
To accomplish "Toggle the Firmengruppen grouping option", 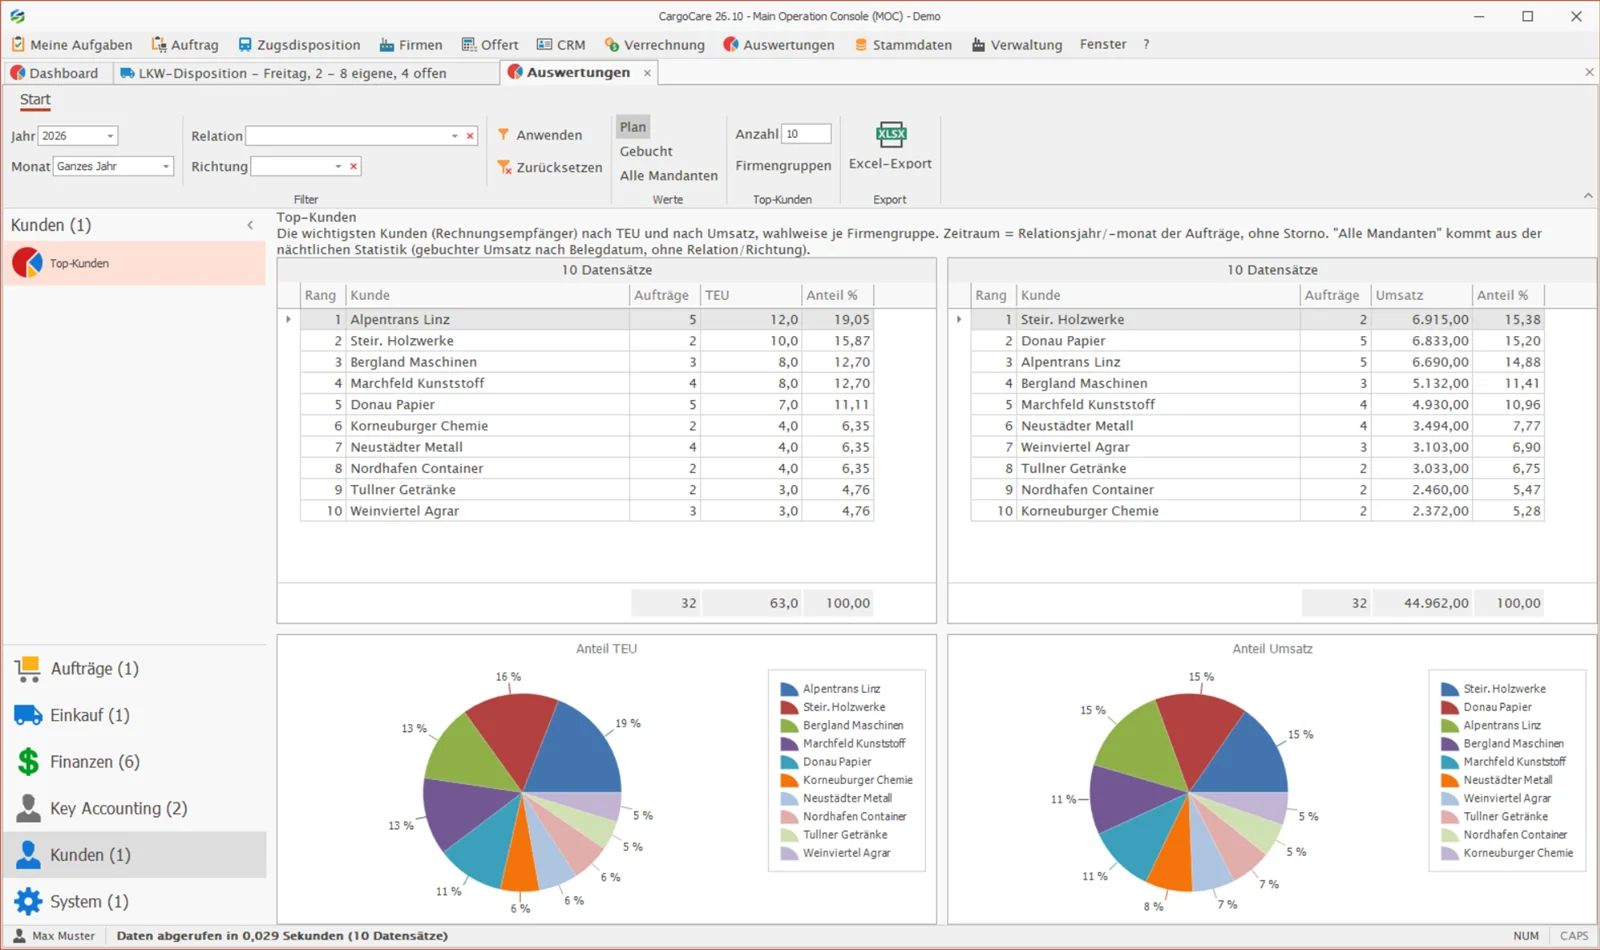I will (x=783, y=166).
